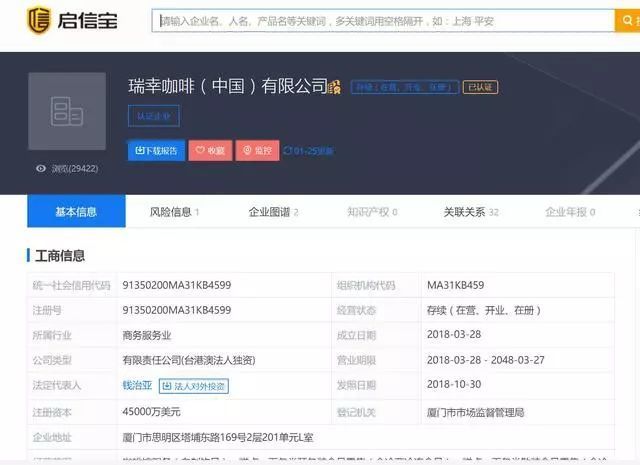Click the eye icon beside 浏览(29422)
The image size is (640, 465).
tap(41, 169)
